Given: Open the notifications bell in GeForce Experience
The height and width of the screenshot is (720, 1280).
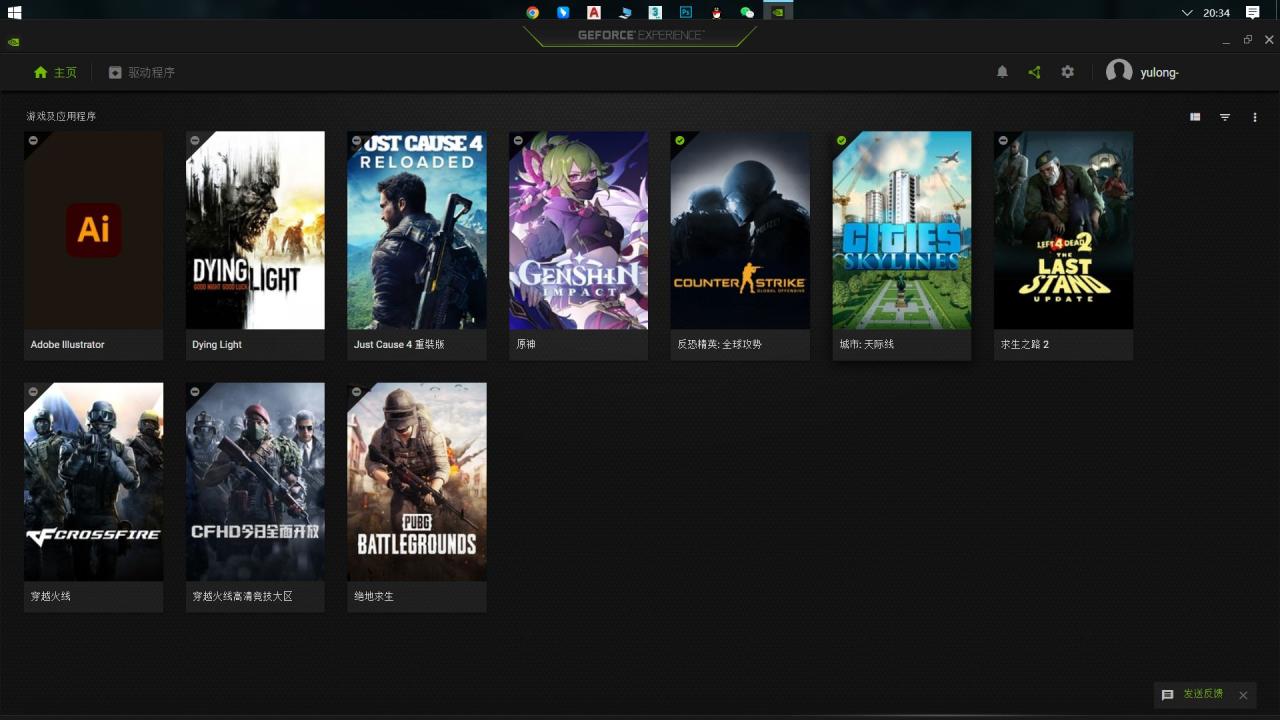Looking at the screenshot, I should click(x=1002, y=72).
